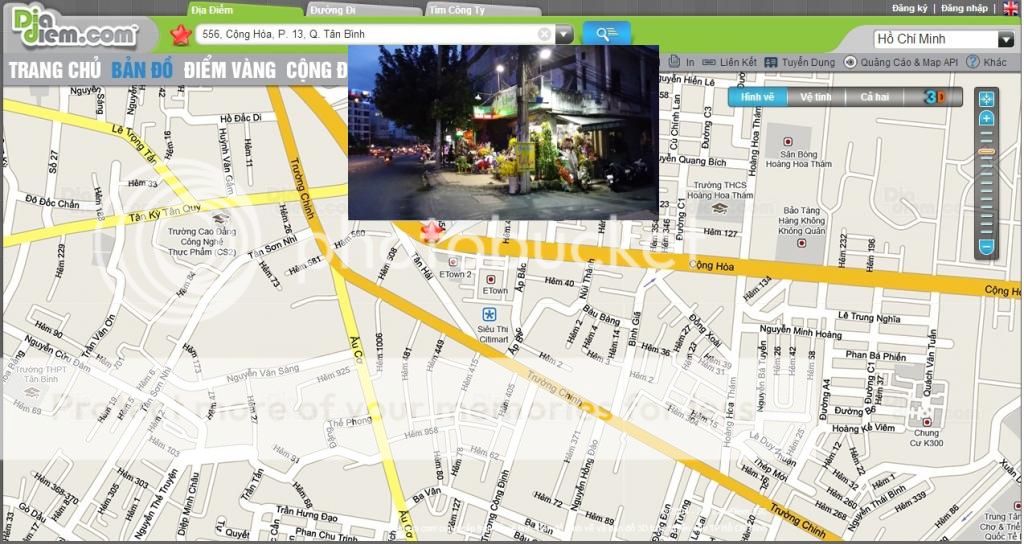1024x544 pixels.
Task: Click the Đăng nhập link
Action: [964, 8]
